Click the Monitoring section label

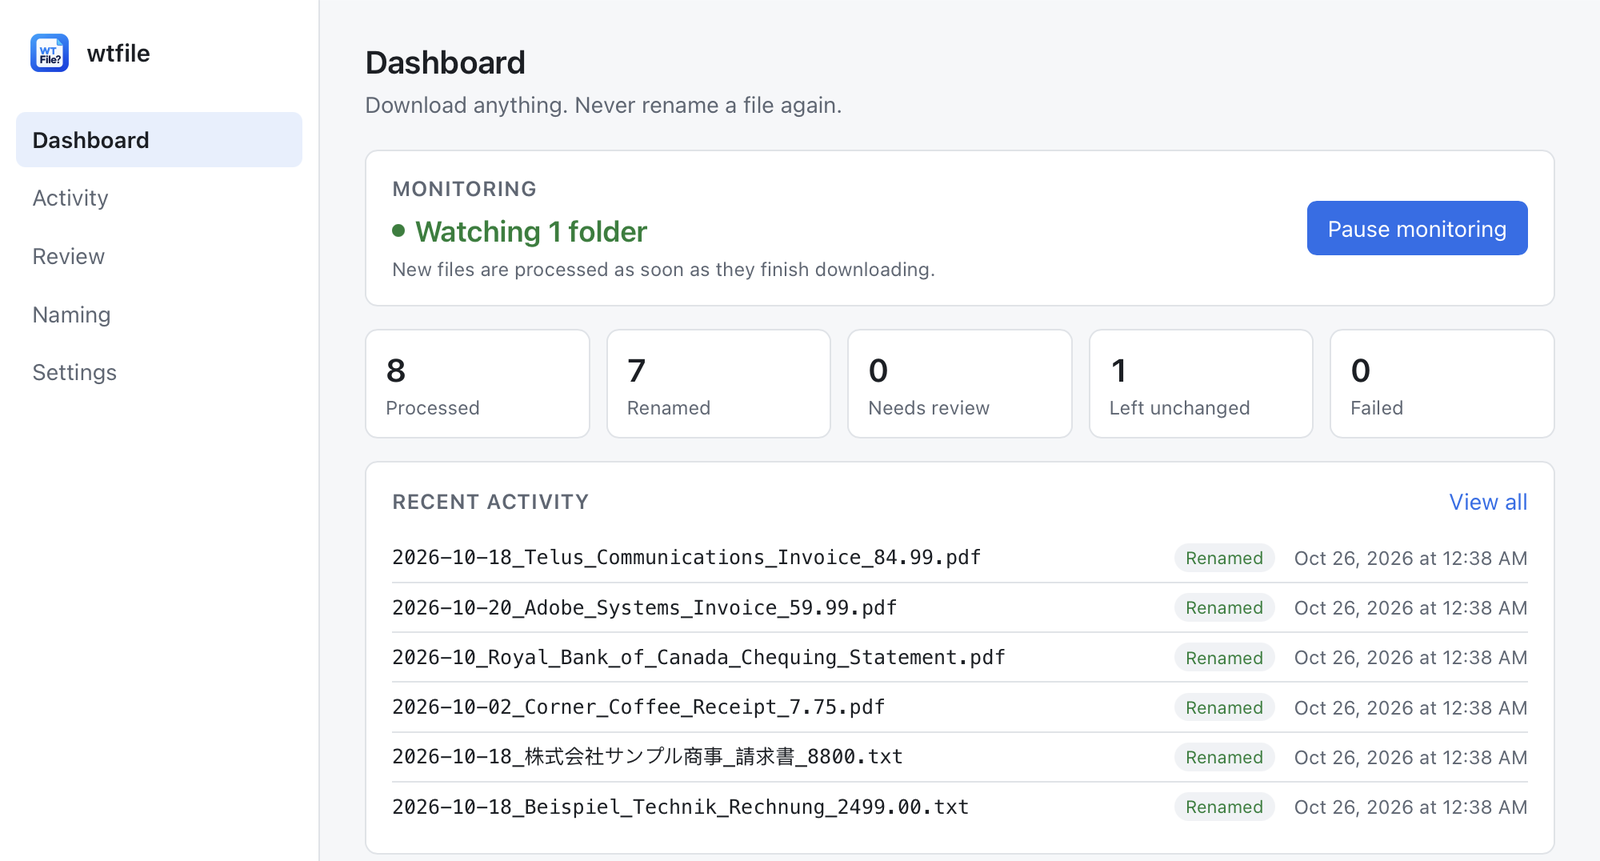[x=464, y=189]
